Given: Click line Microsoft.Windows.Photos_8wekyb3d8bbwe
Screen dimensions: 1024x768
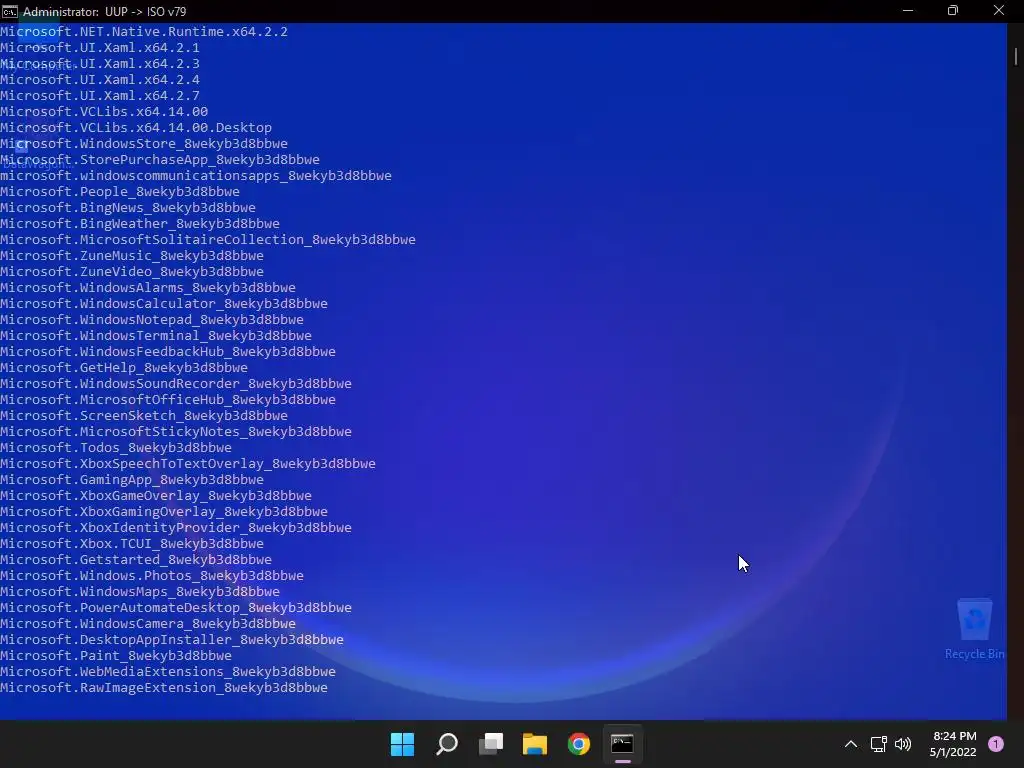Looking at the screenshot, I should point(152,575).
